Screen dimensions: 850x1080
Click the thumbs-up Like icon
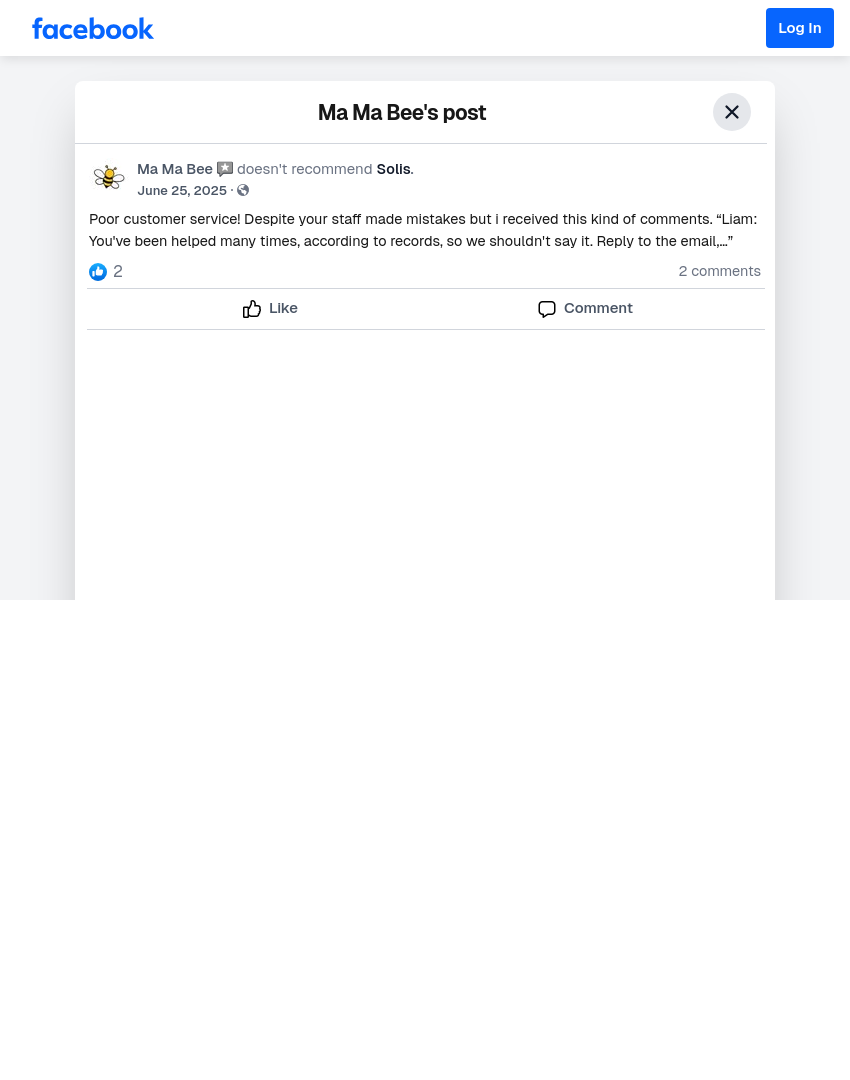click(252, 309)
